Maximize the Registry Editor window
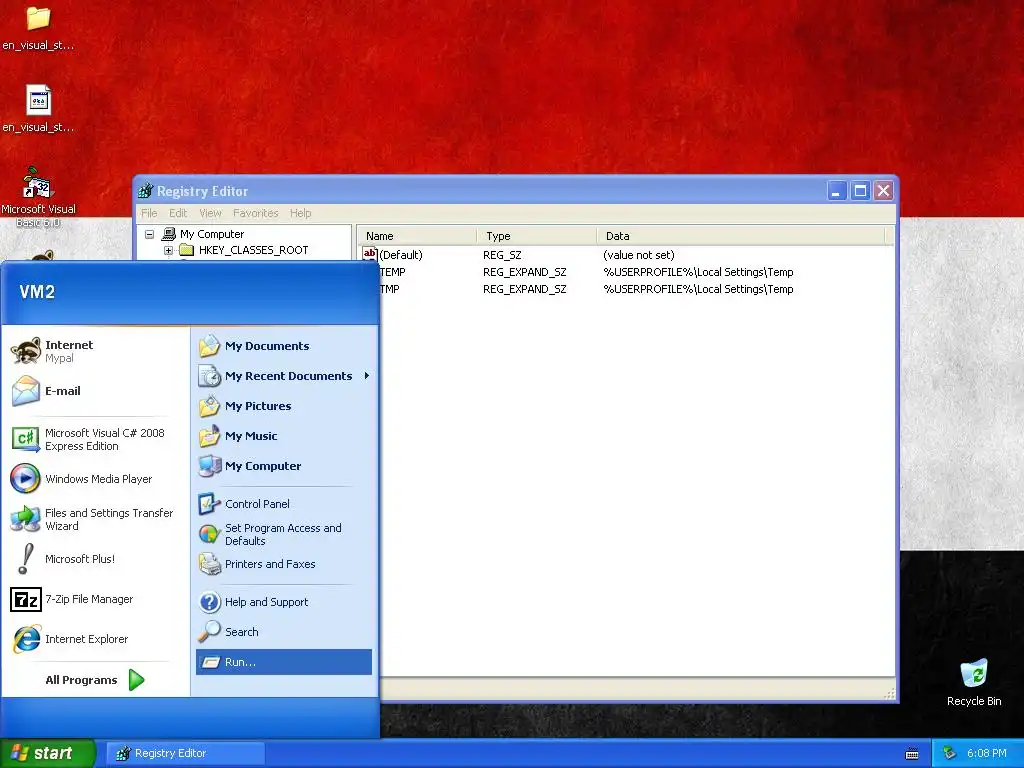 (860, 191)
